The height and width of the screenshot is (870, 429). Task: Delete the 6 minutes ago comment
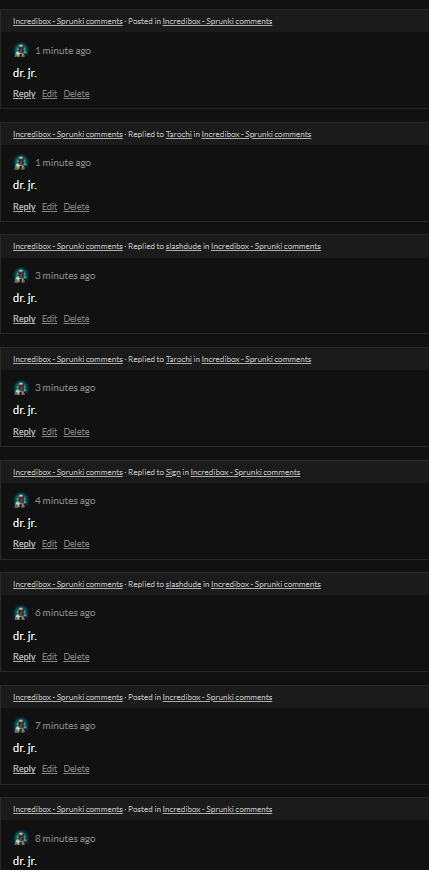[77, 656]
